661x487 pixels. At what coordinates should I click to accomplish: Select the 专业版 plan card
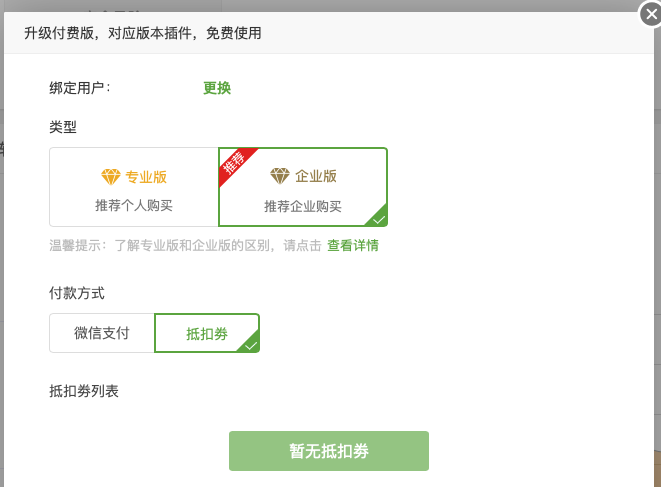pyautogui.click(x=134, y=187)
